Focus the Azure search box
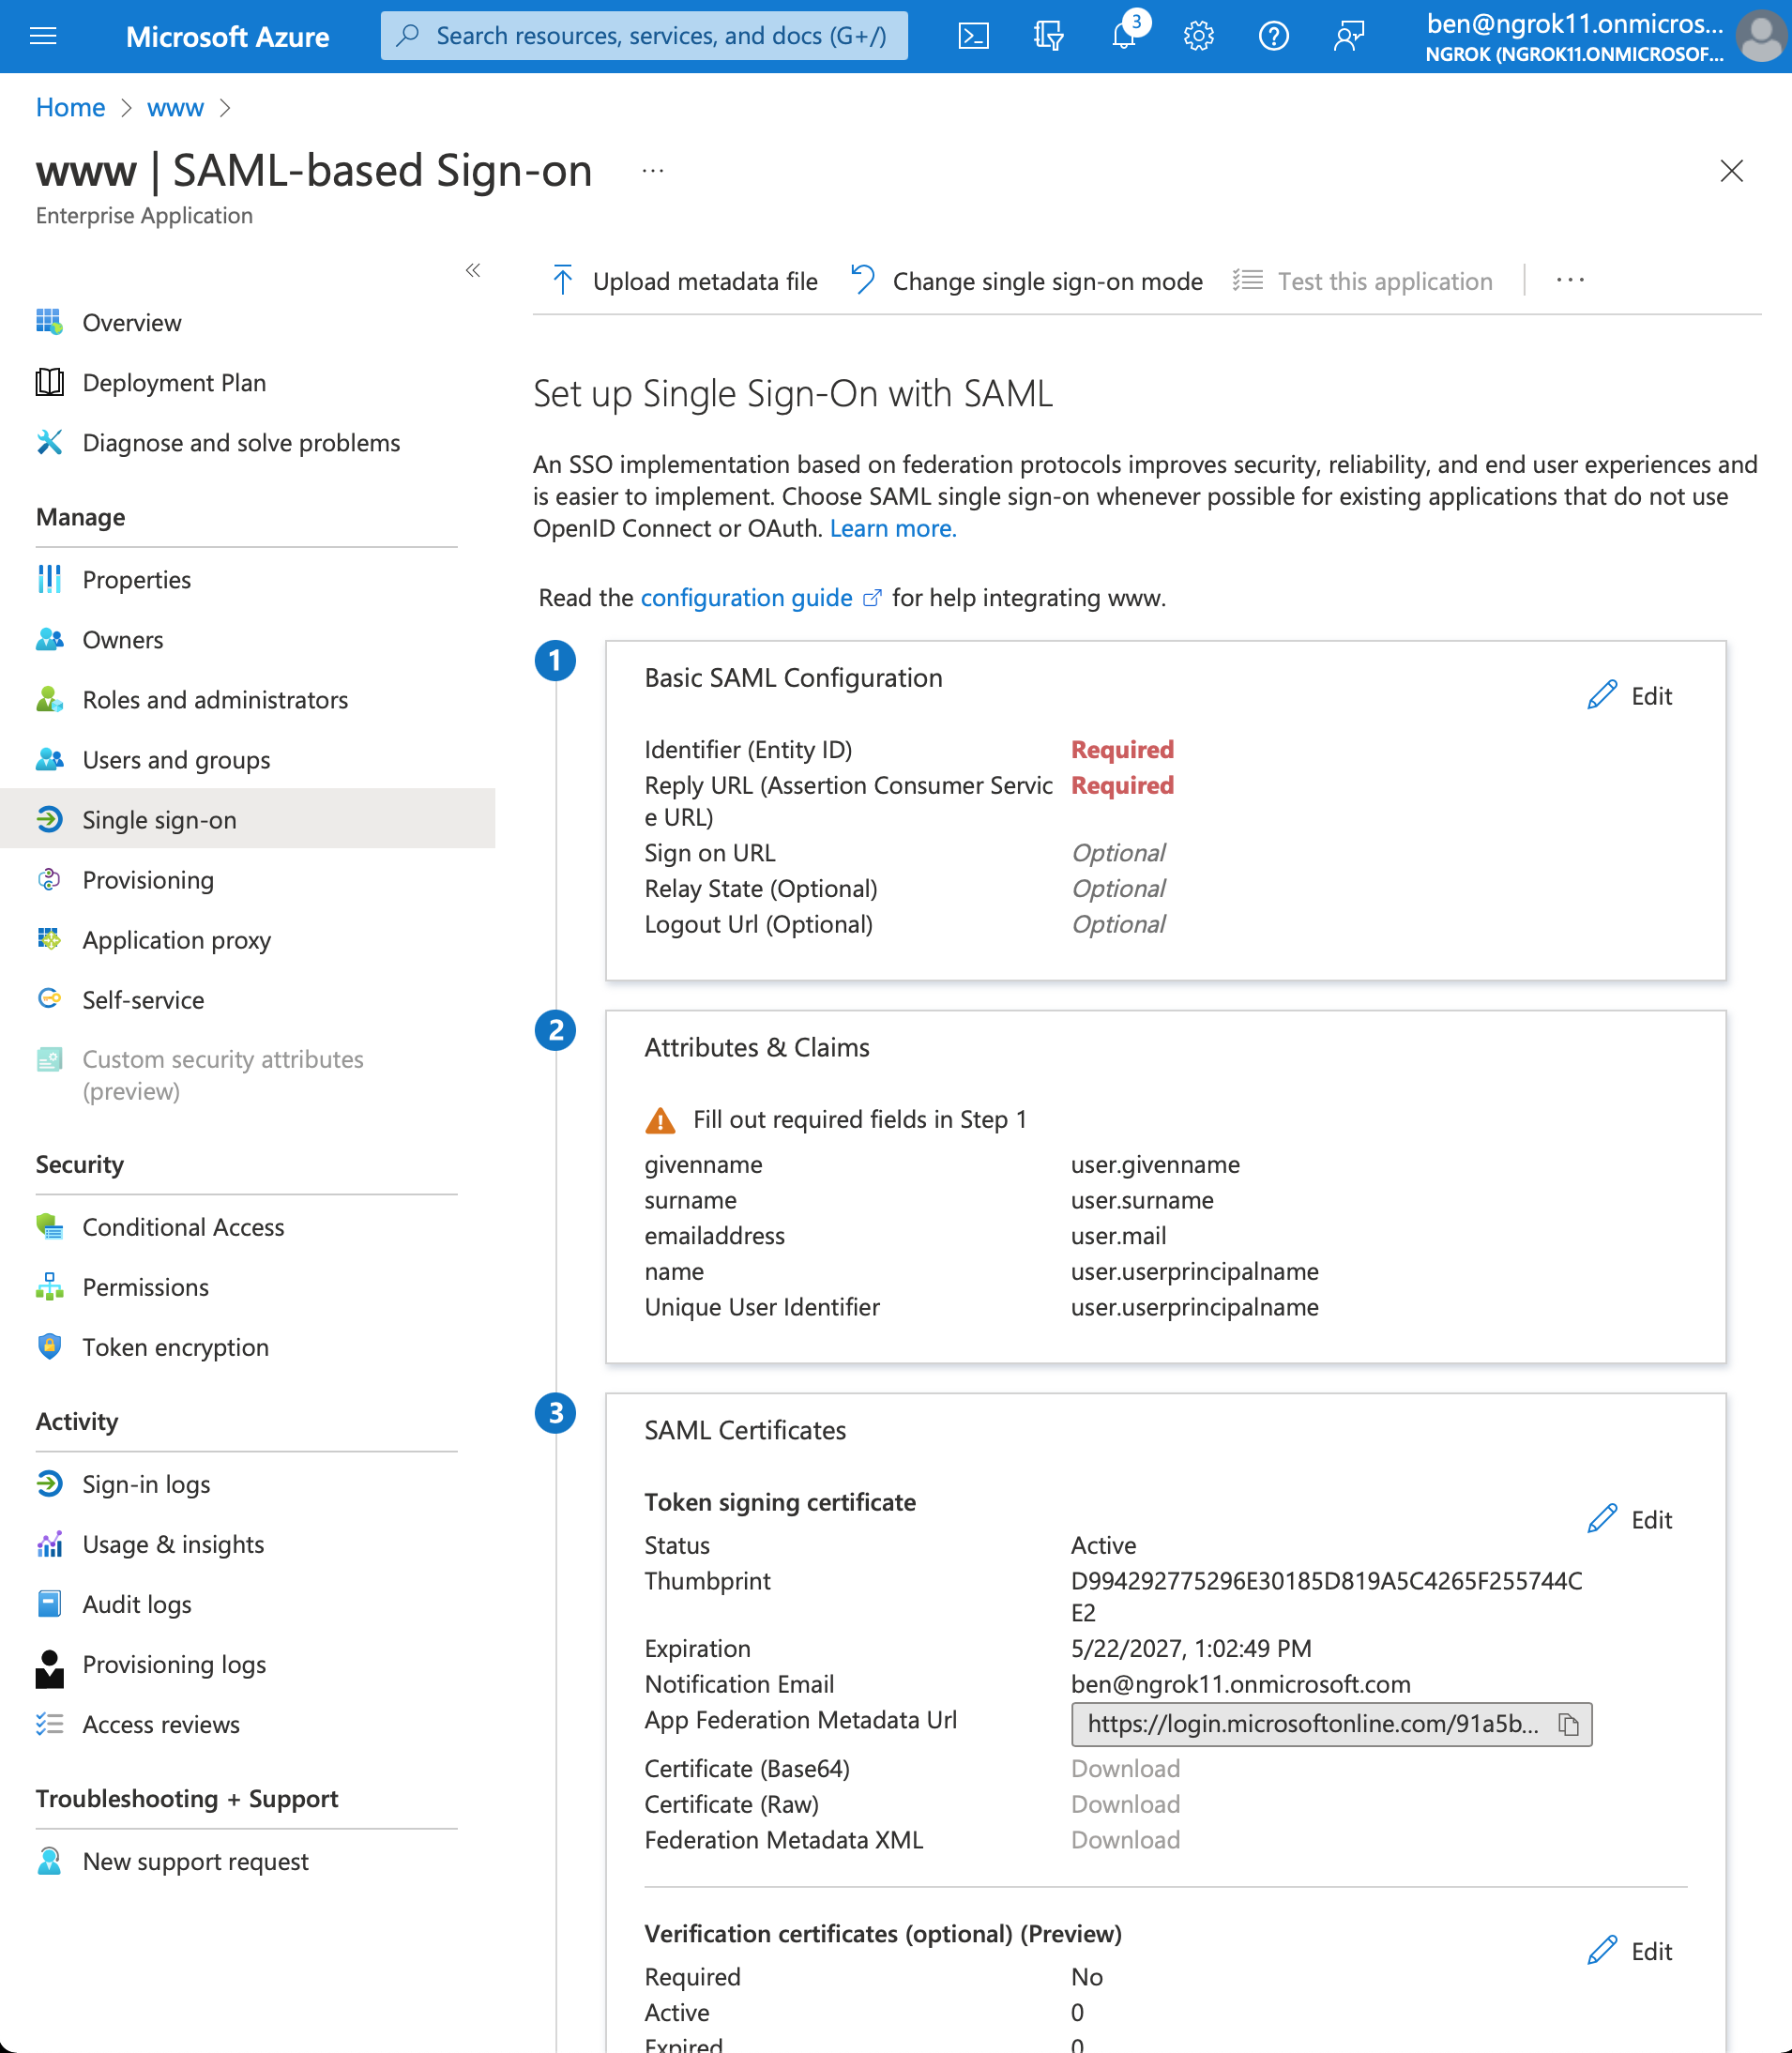Screen dimensions: 1792x2053 point(644,36)
